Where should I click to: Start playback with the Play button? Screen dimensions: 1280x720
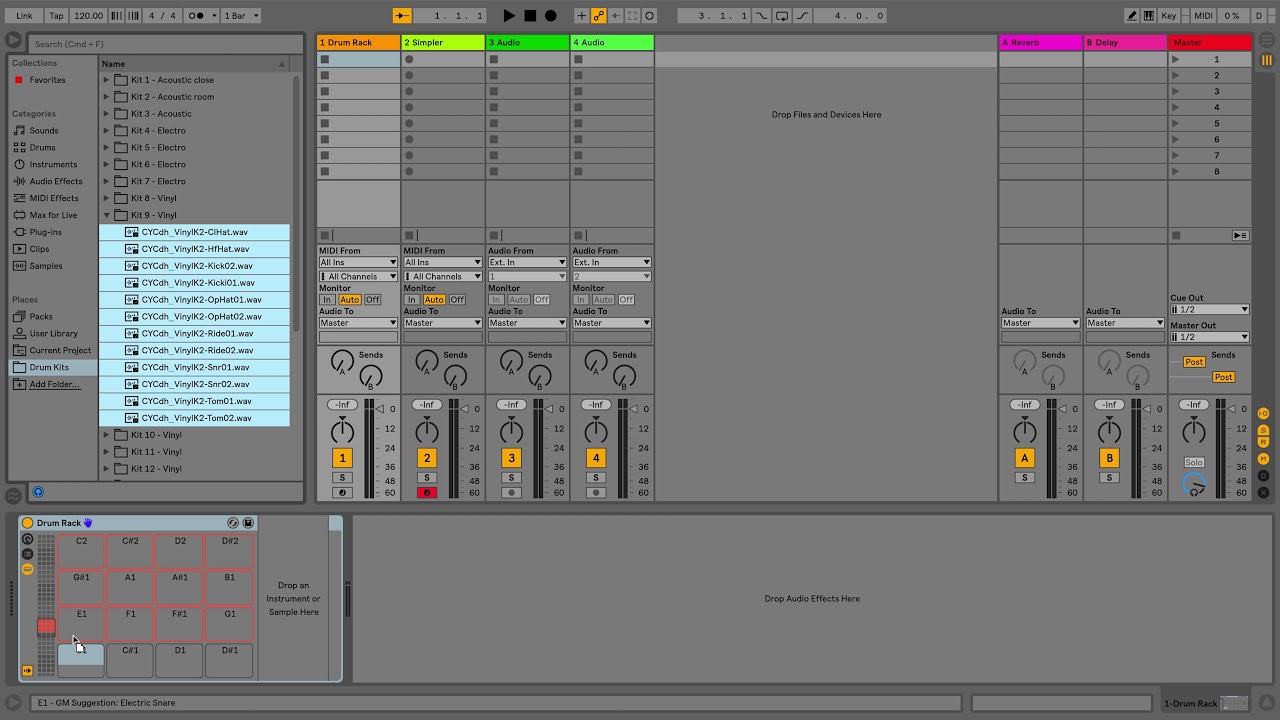[509, 16]
